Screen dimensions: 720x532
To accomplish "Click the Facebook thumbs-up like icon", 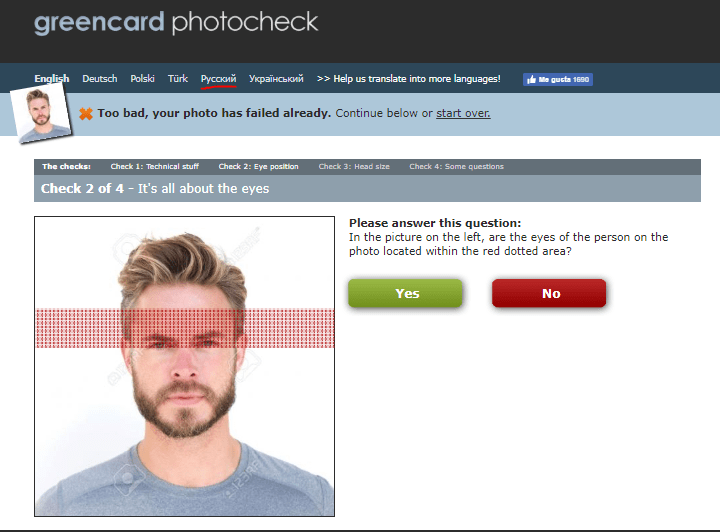I will pyautogui.click(x=531, y=80).
